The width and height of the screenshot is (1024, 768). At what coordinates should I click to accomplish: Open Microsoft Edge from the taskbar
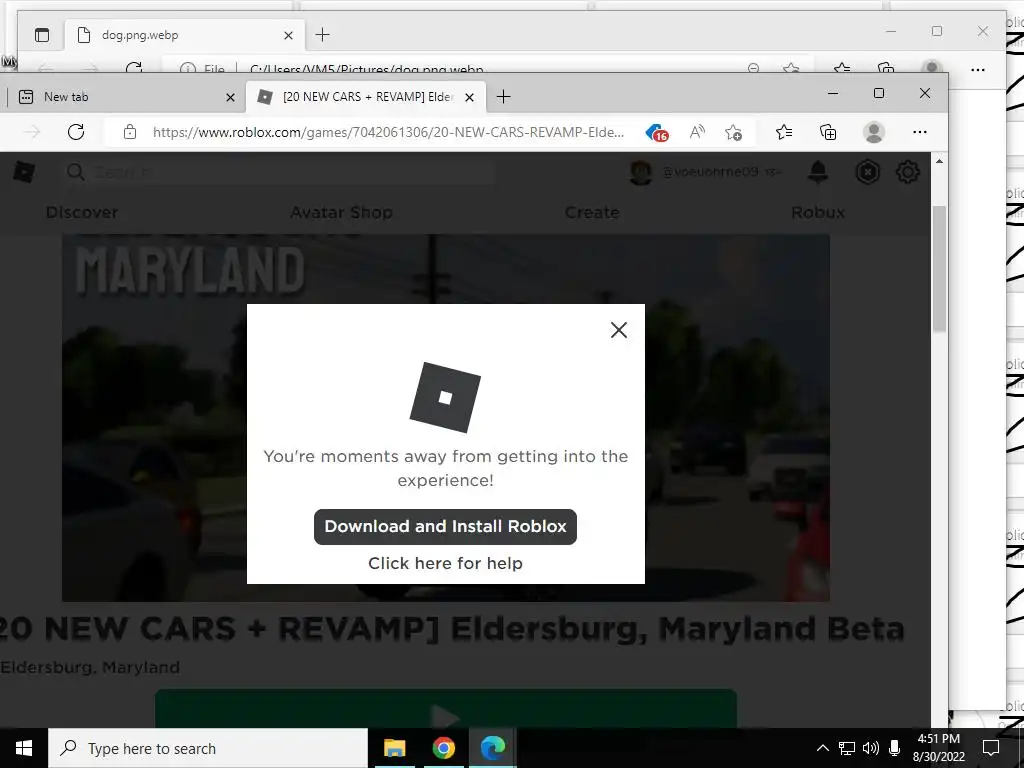[493, 748]
